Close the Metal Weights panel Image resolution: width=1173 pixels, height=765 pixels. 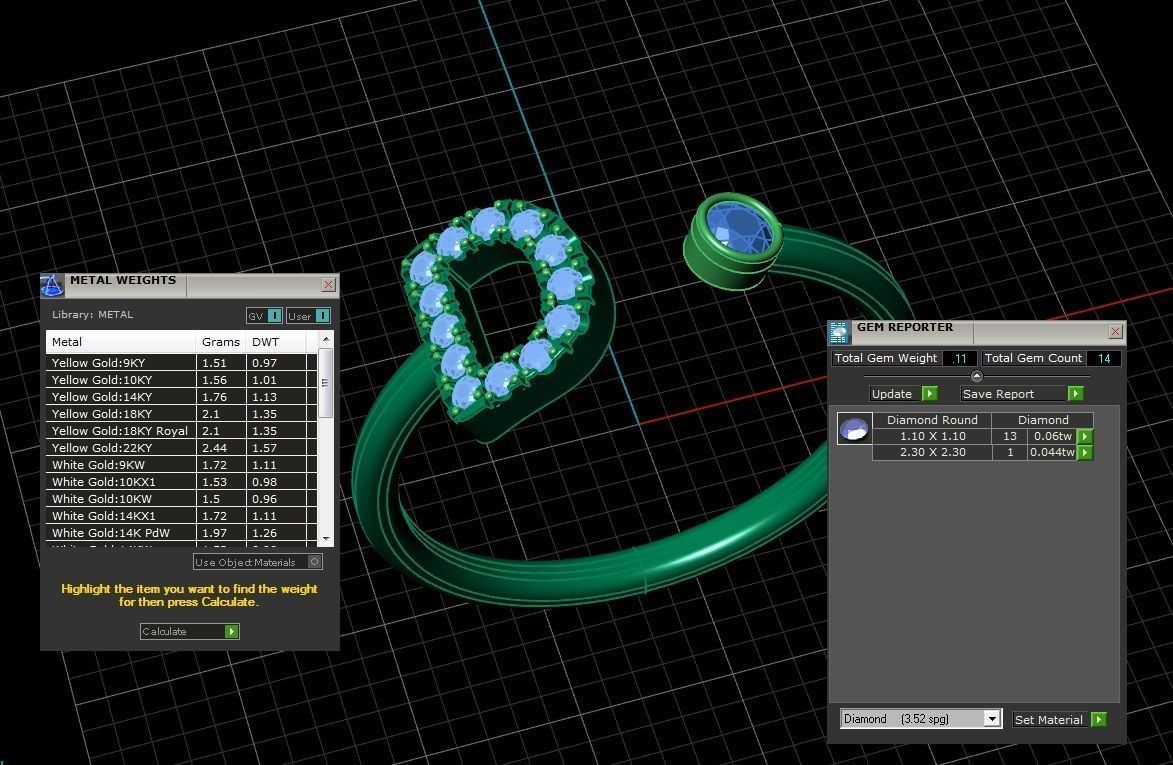[328, 285]
